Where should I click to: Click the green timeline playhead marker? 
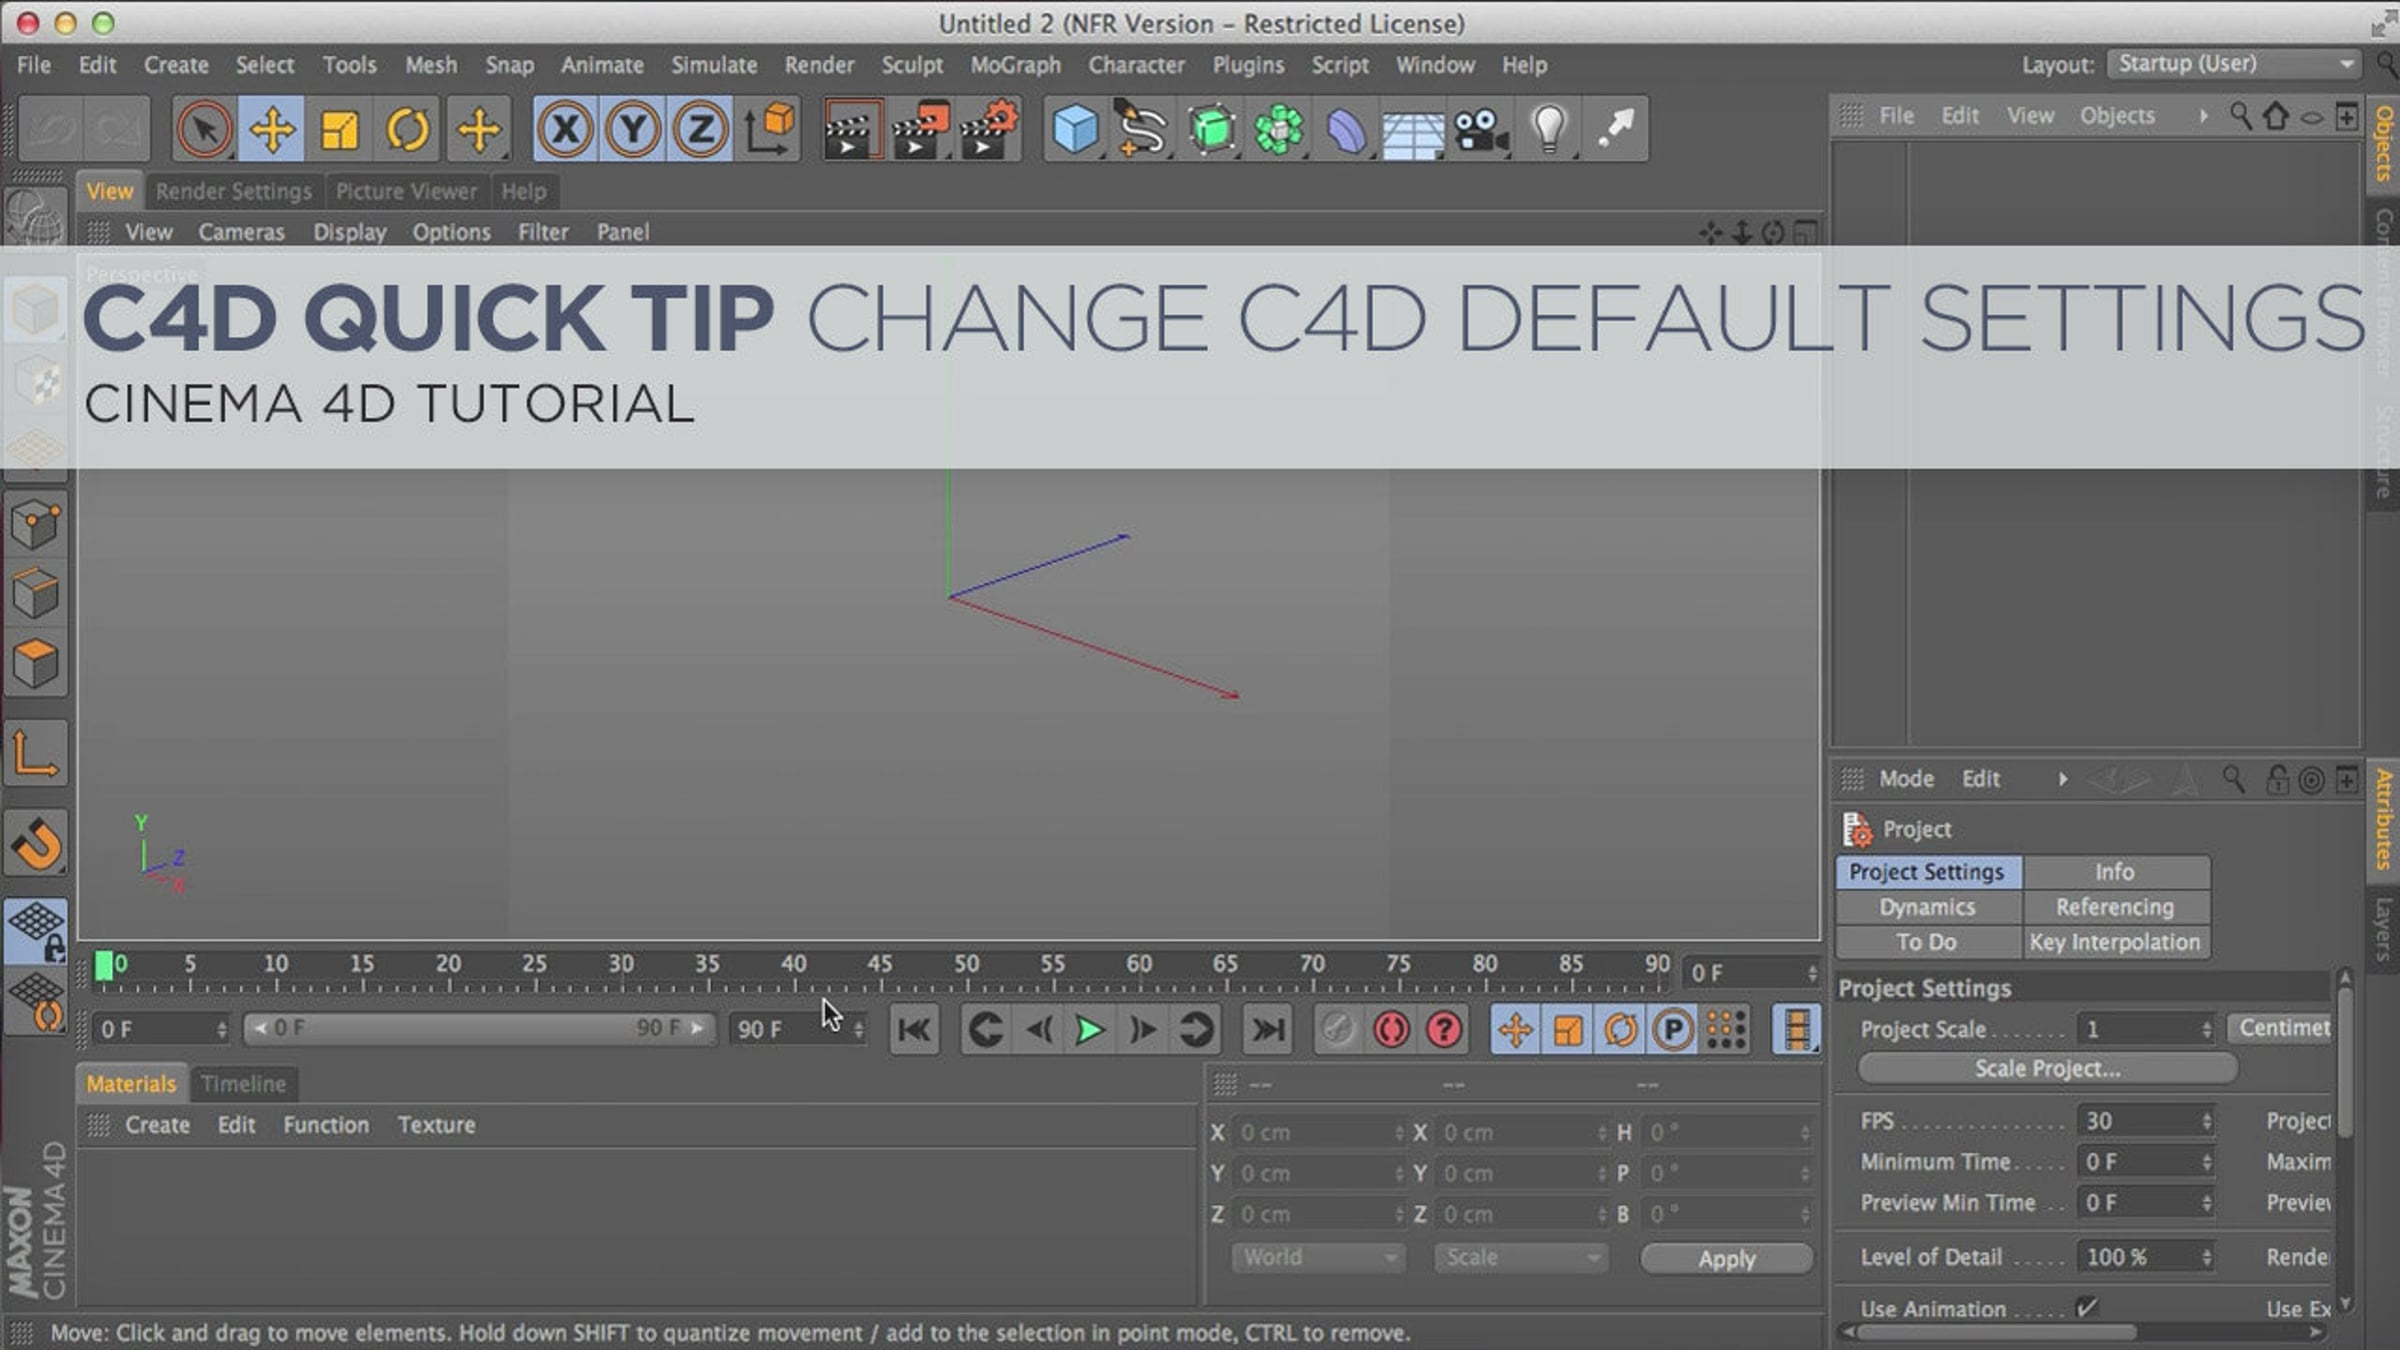(103, 966)
